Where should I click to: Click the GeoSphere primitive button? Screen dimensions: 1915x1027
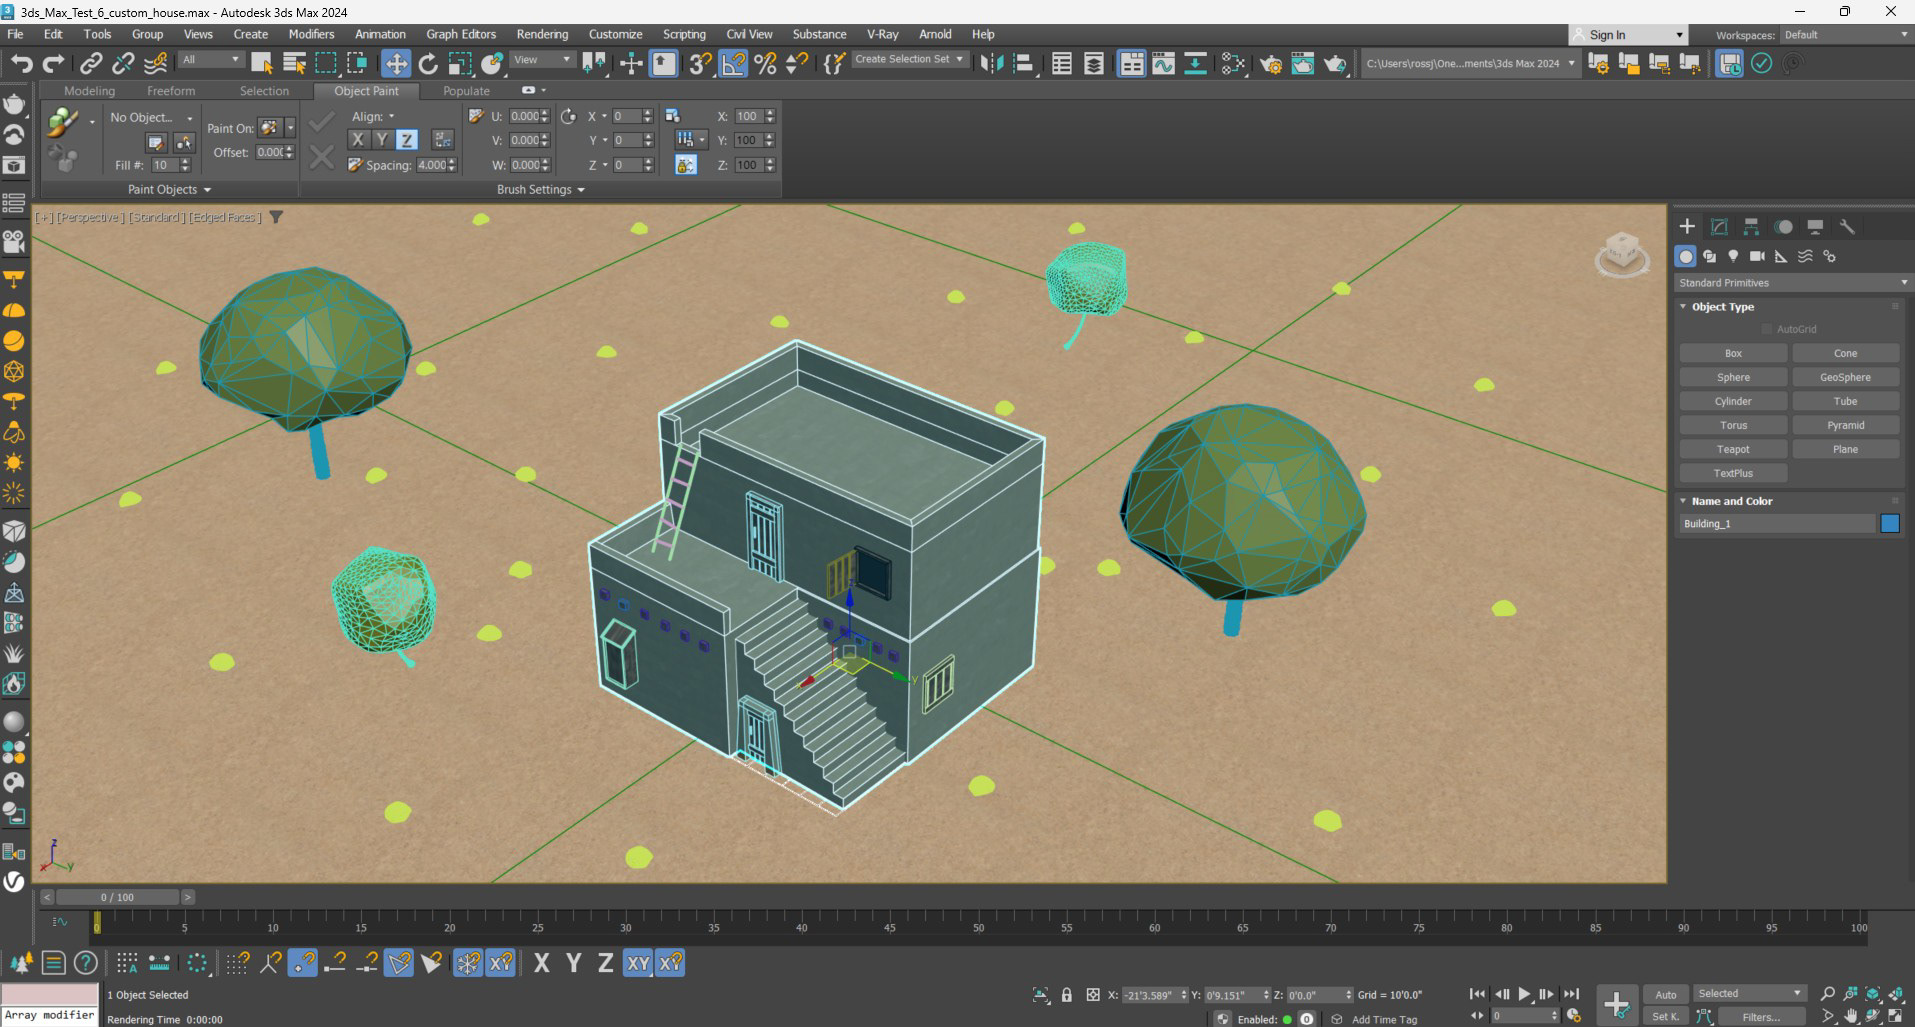[x=1845, y=377]
